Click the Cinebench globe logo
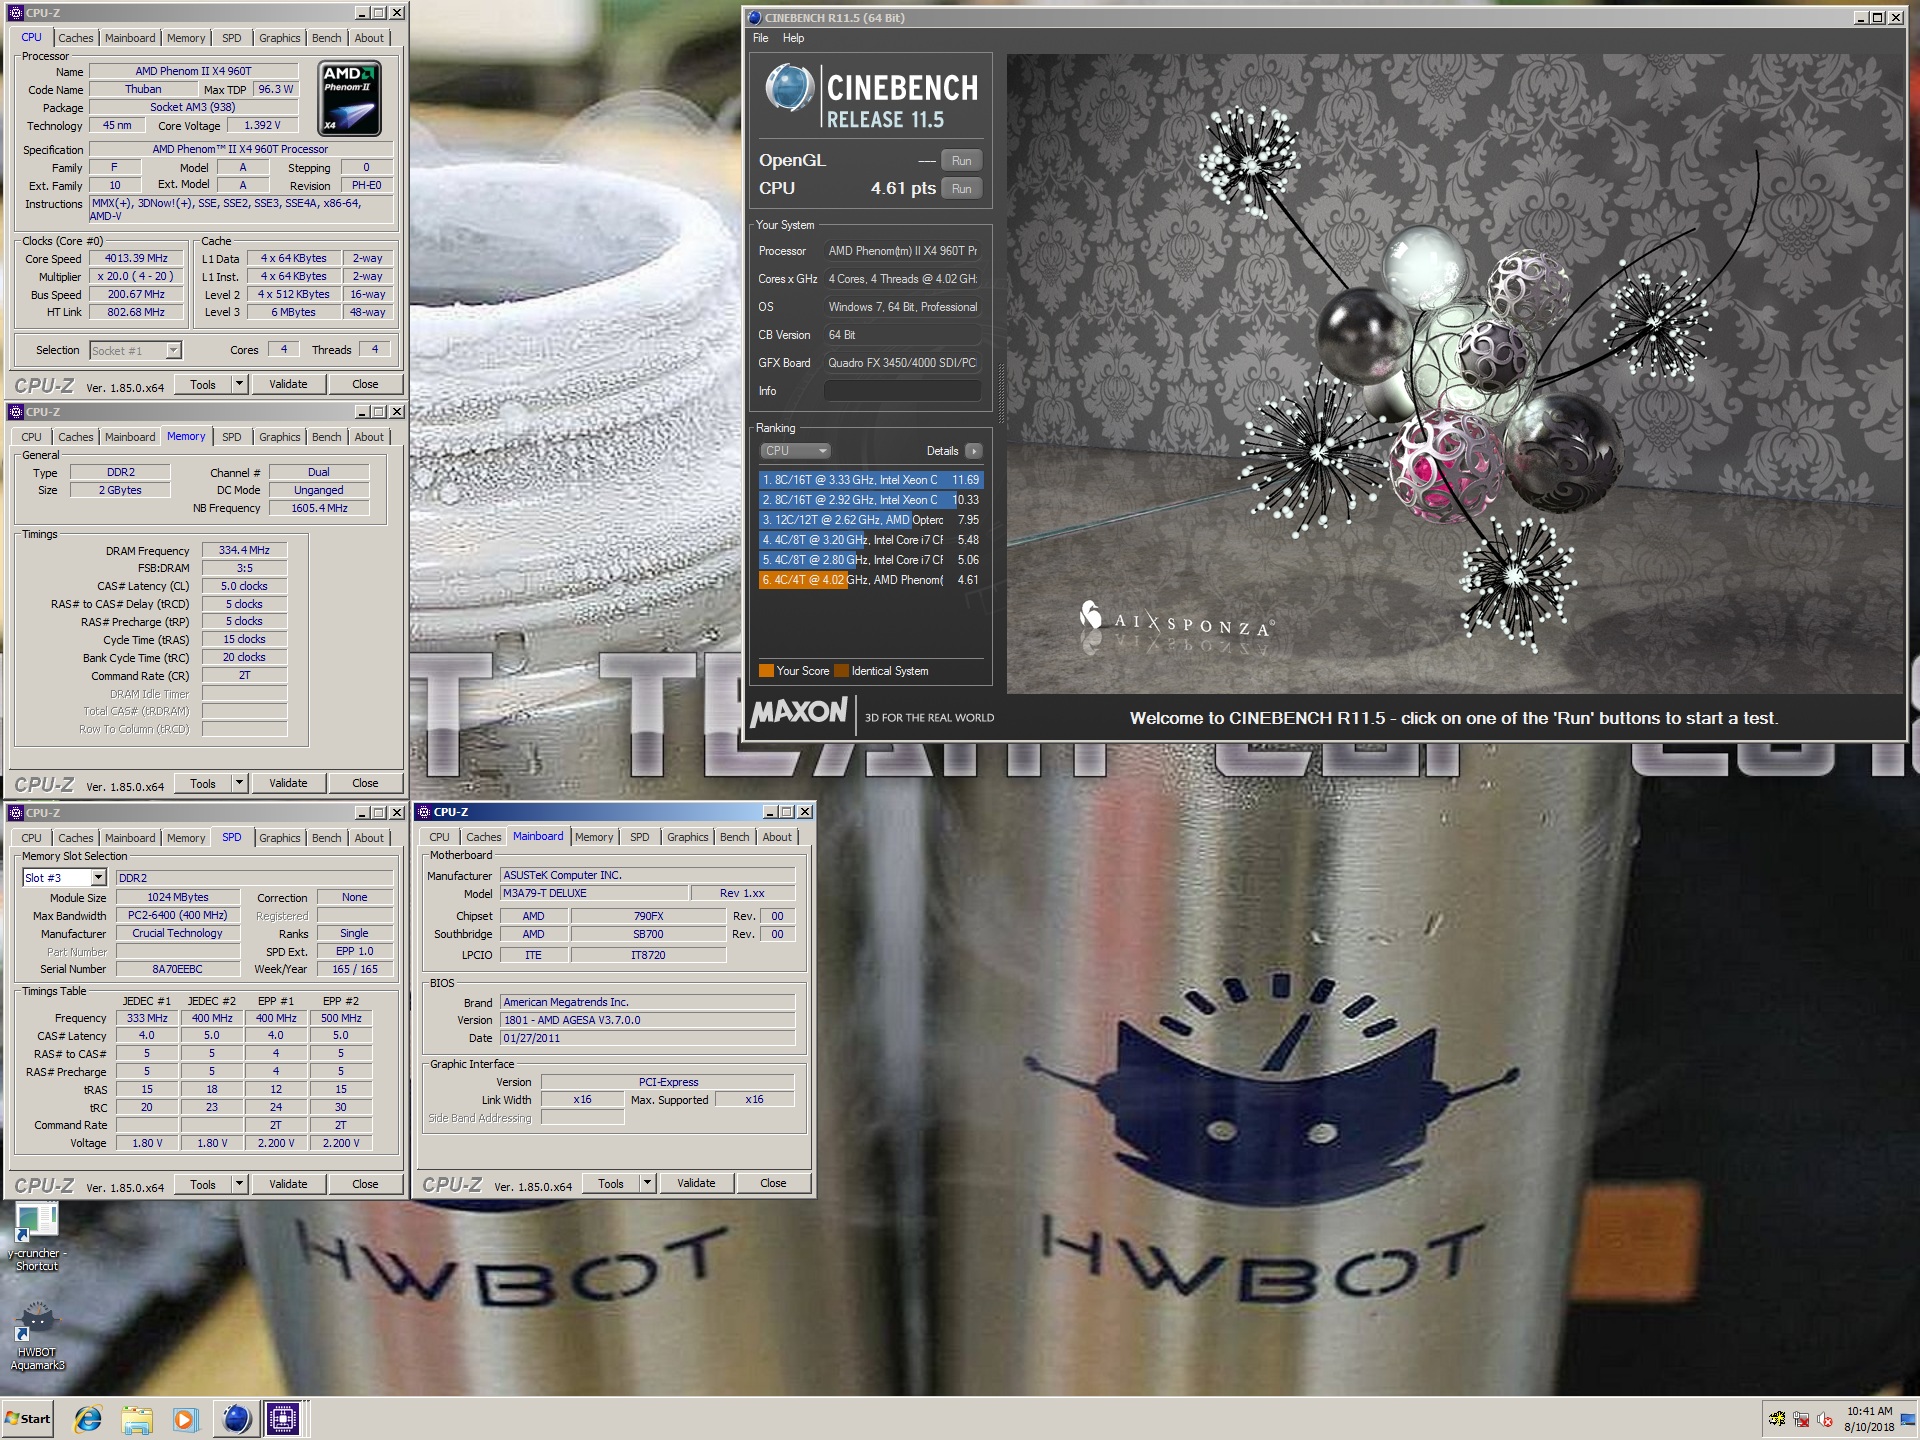Screen dimensions: 1920x1440 point(790,88)
